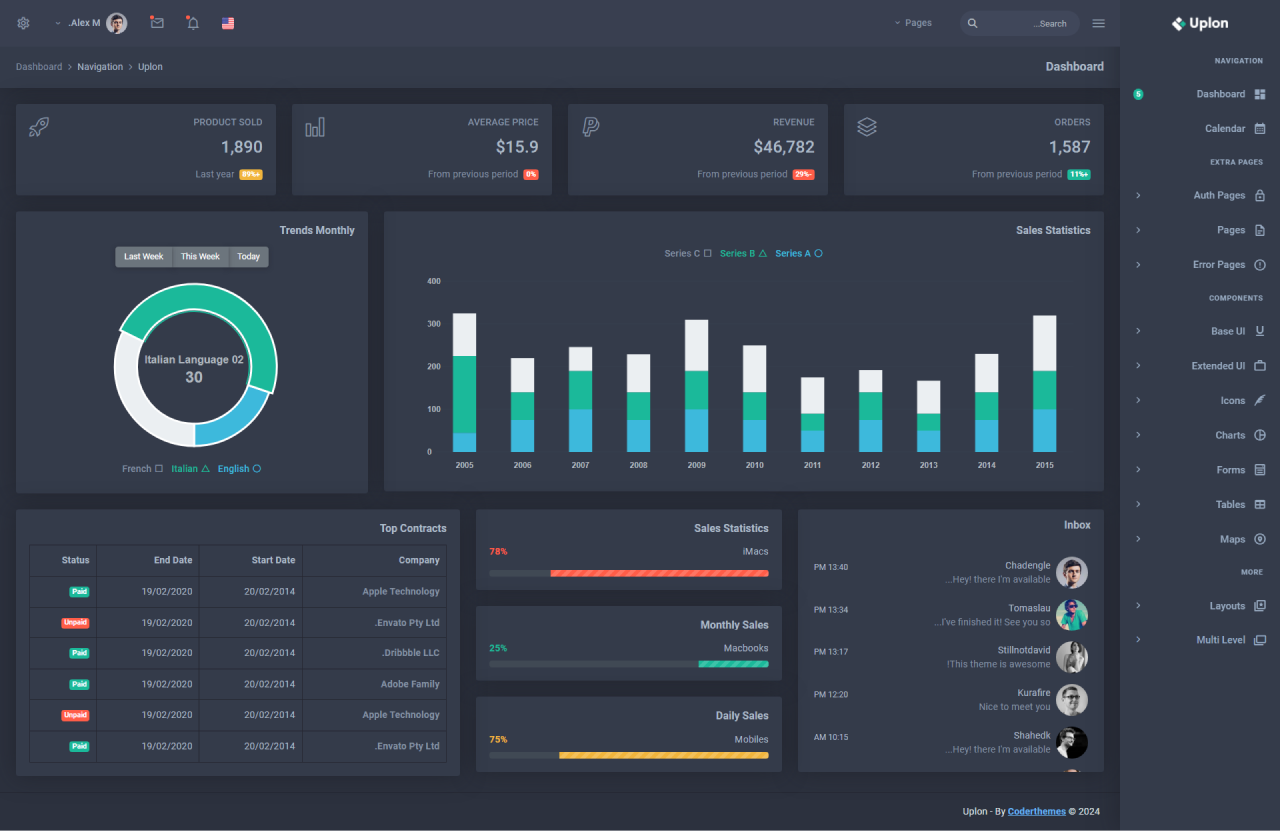Click the Auth Pages lock icon
1280x831 pixels.
point(1260,196)
